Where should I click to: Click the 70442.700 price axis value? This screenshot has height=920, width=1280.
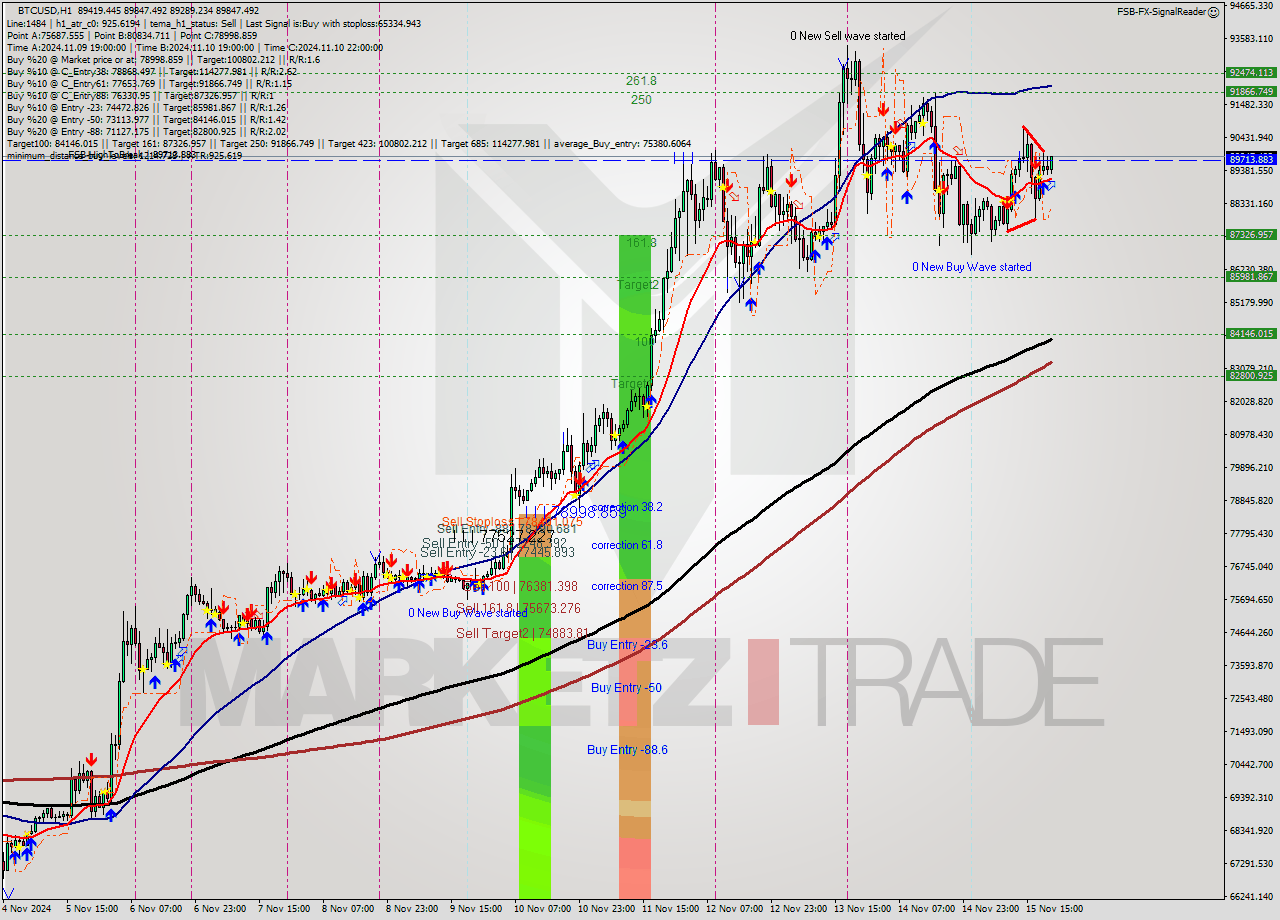point(1251,764)
